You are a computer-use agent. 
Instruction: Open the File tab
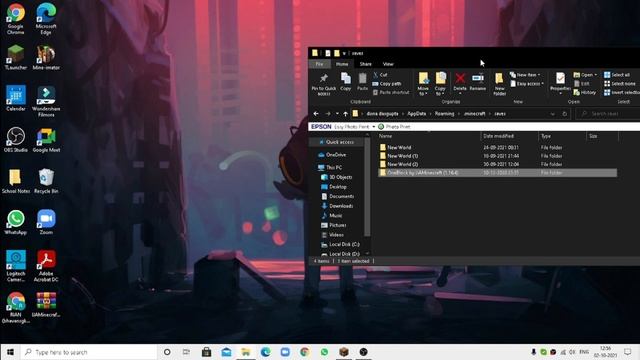pyautogui.click(x=319, y=64)
